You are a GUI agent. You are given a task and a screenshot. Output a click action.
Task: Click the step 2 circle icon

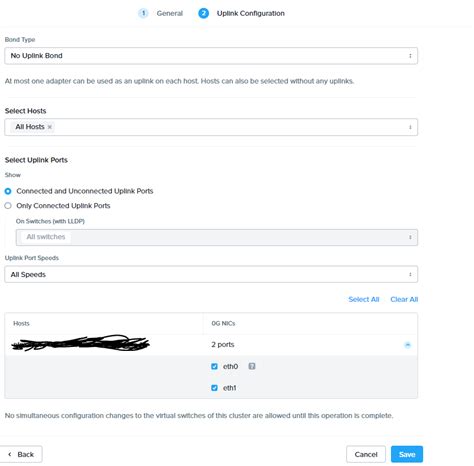pos(204,13)
